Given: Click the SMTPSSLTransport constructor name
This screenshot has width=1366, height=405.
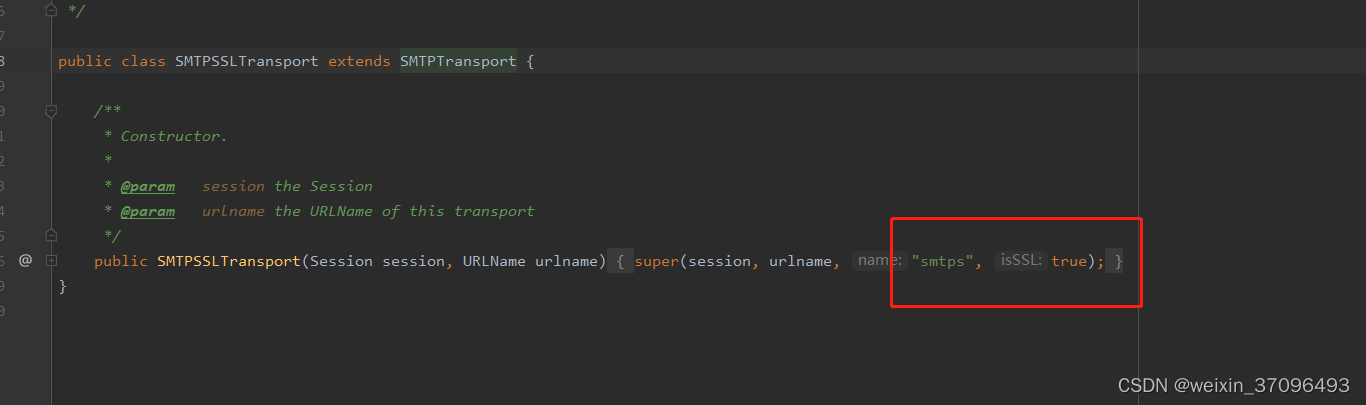Looking at the screenshot, I should [229, 261].
